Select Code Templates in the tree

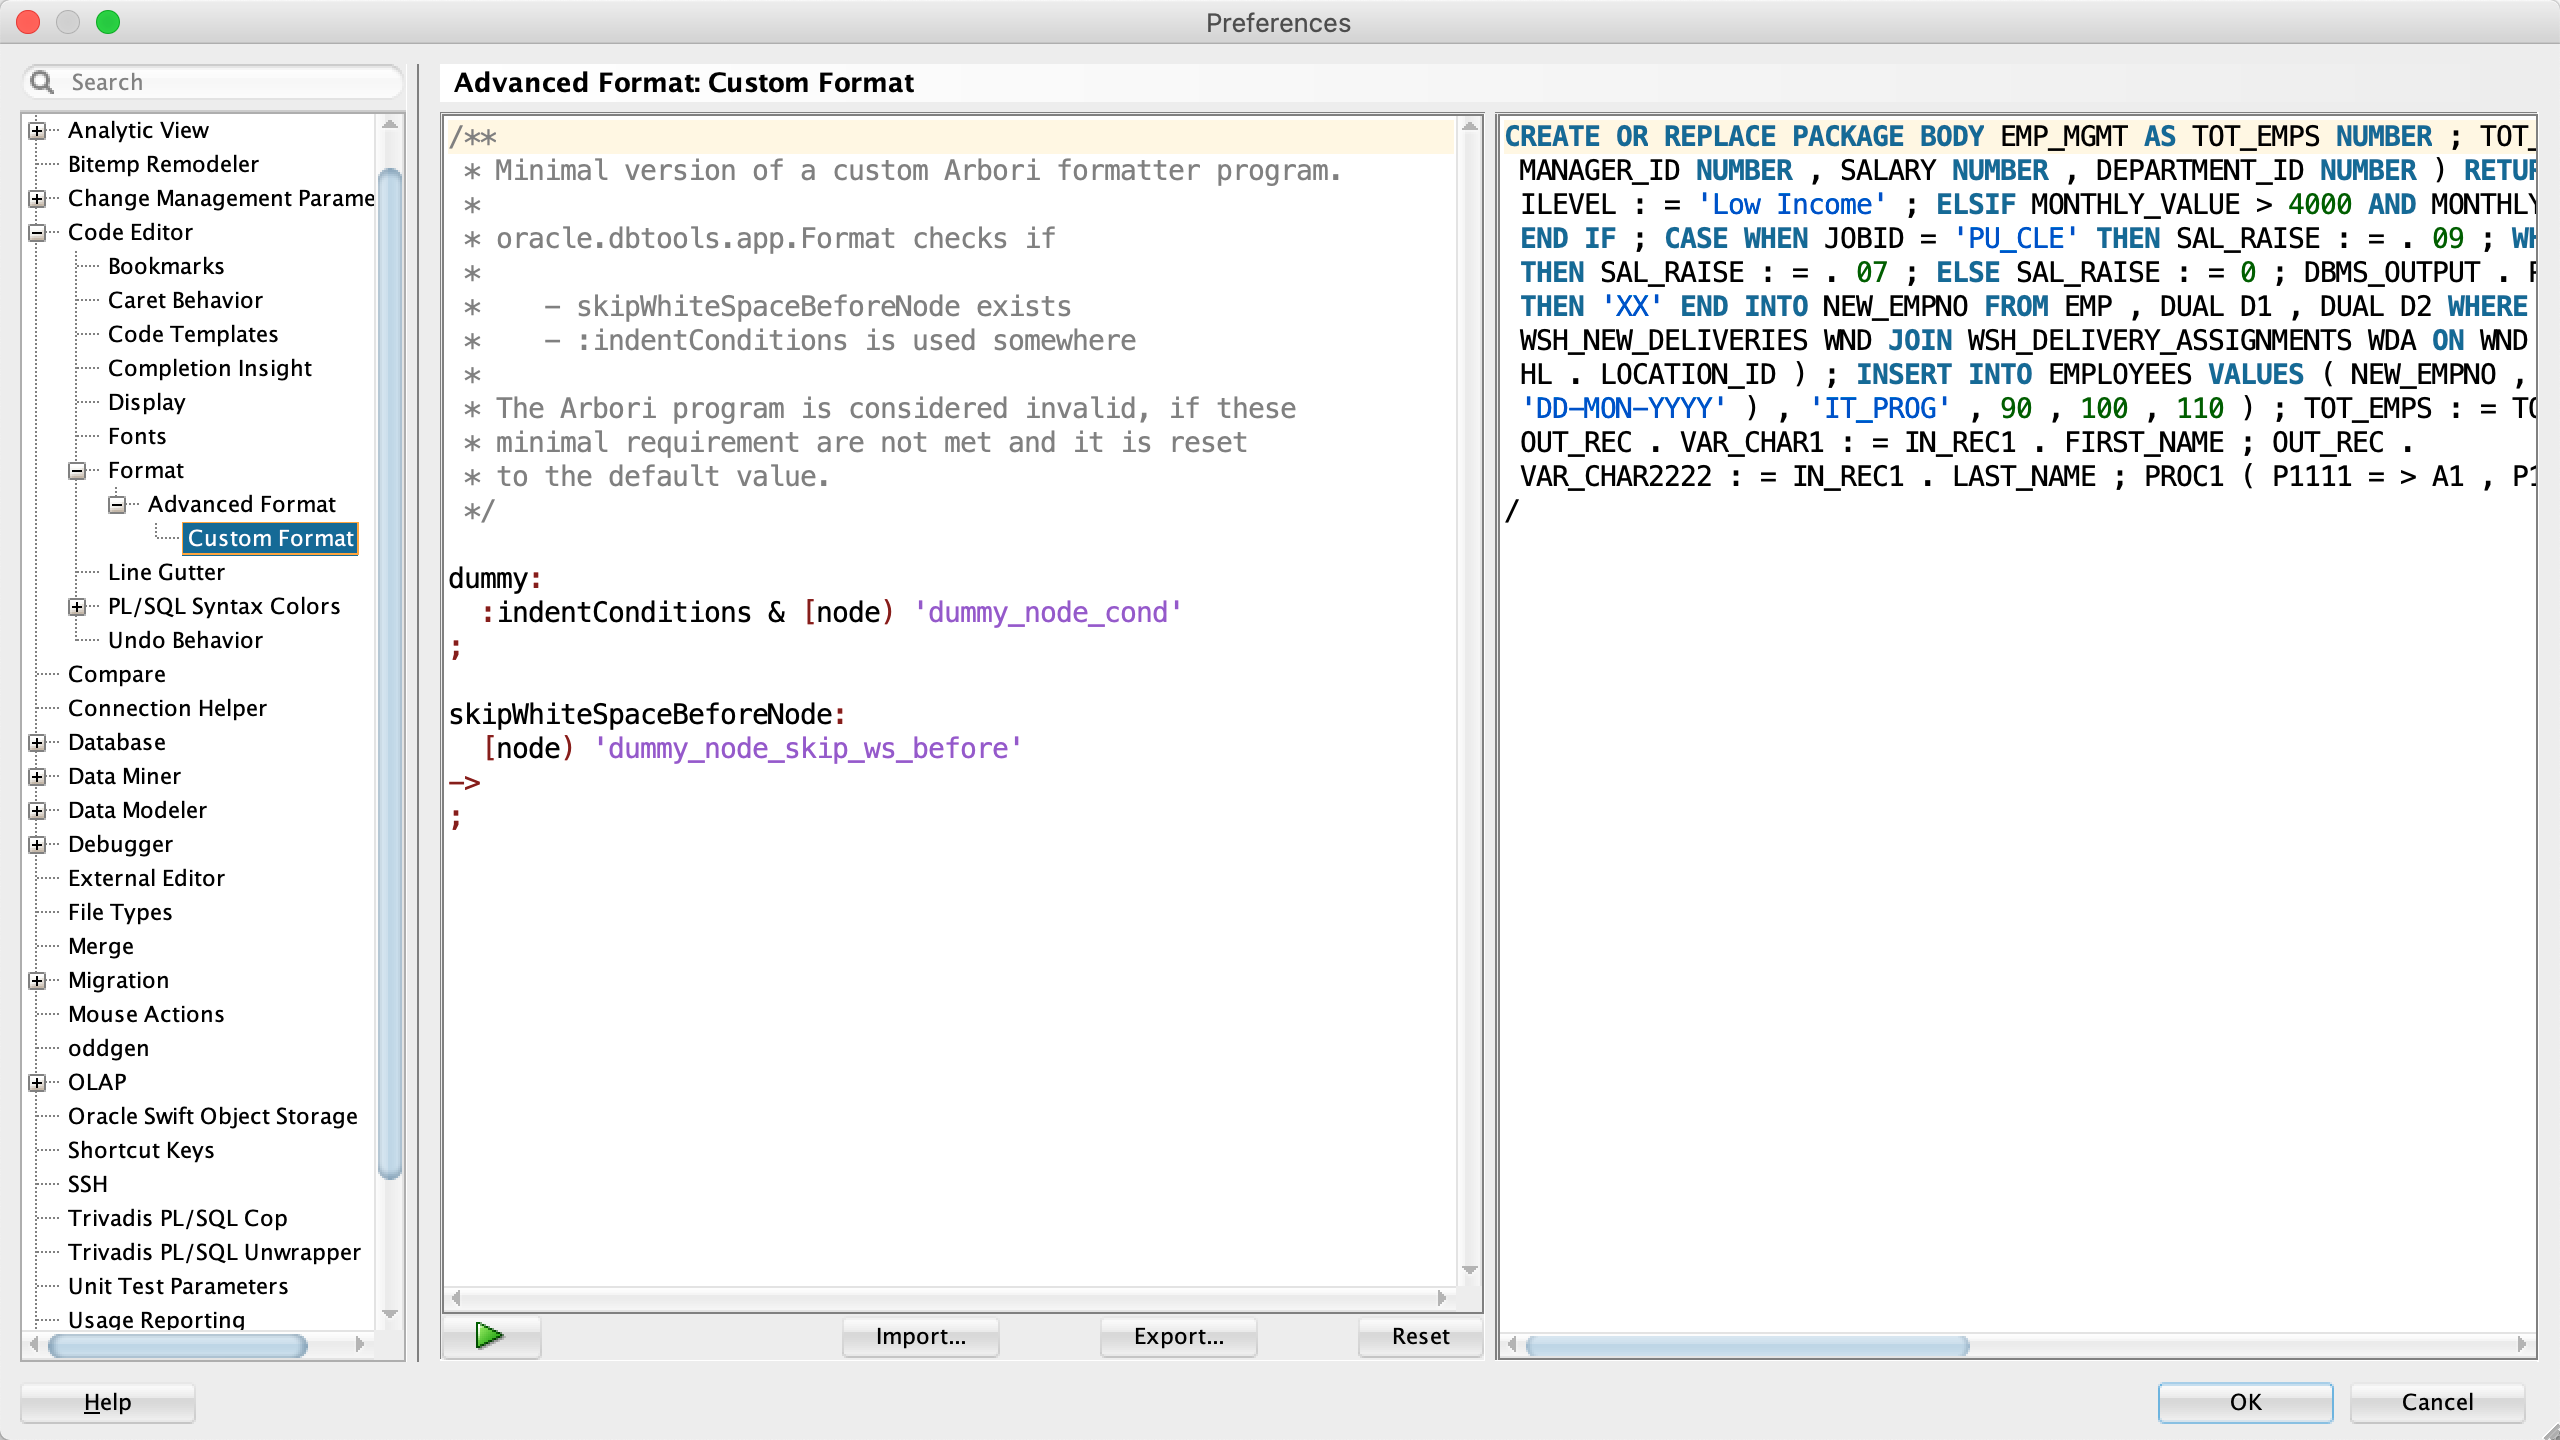click(x=193, y=334)
